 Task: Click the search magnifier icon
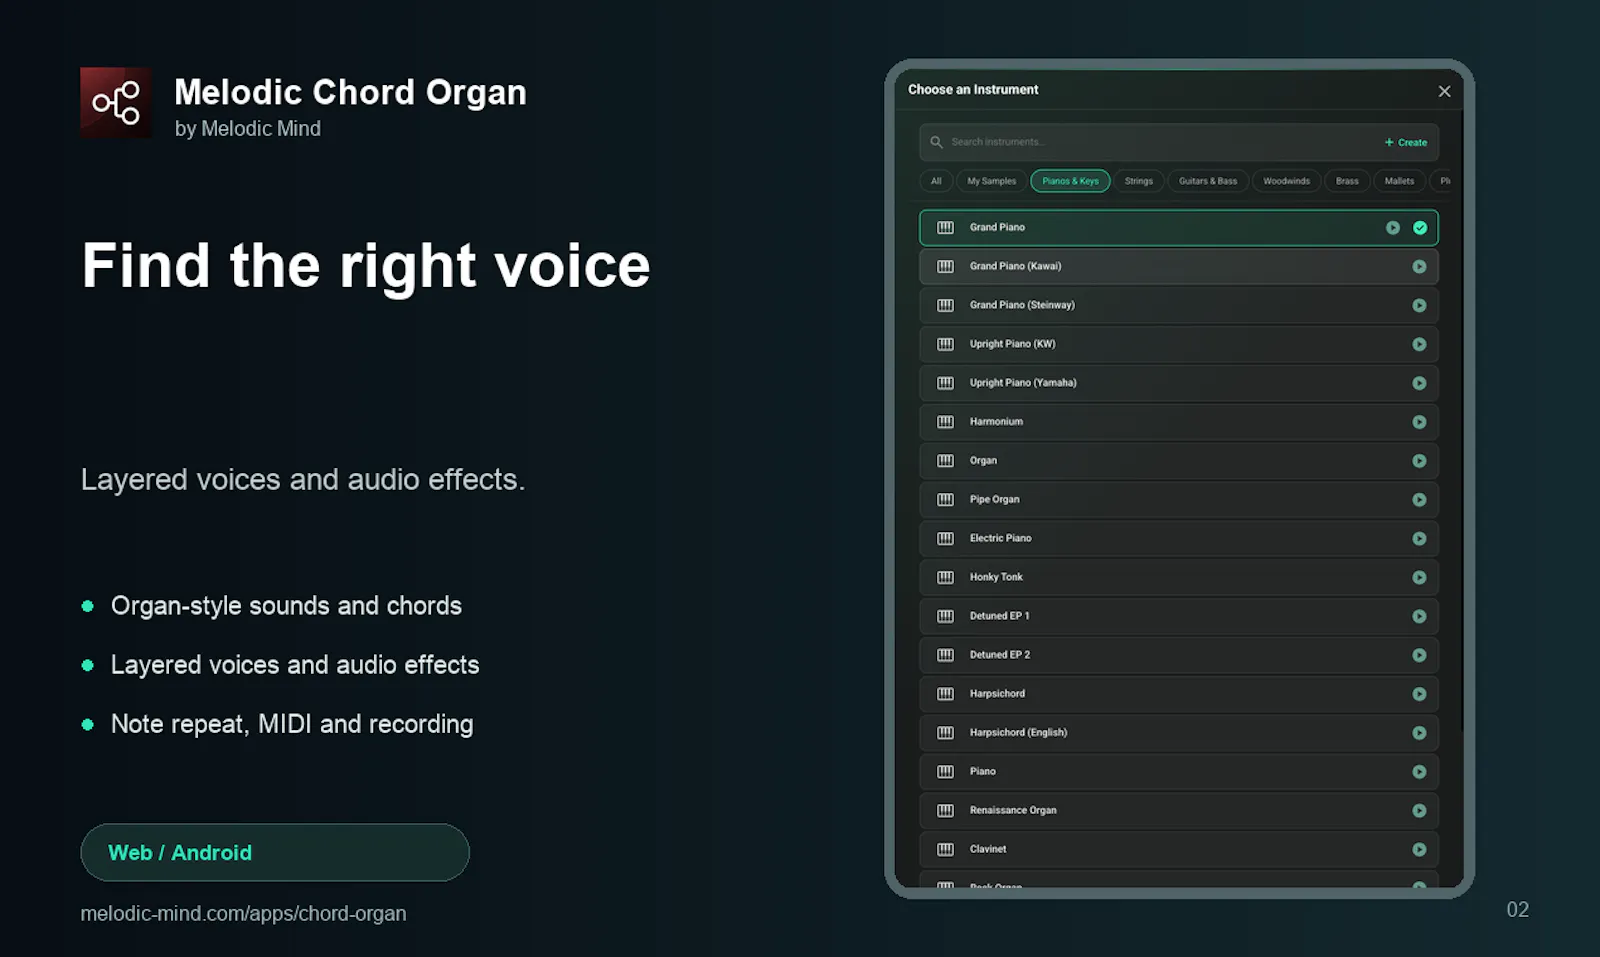[x=937, y=142]
